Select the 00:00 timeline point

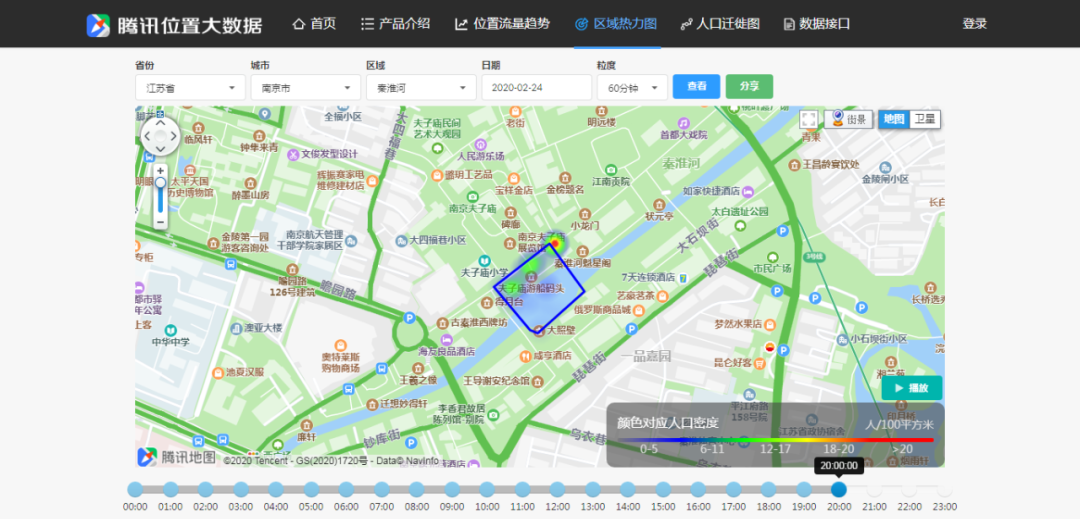coord(135,489)
